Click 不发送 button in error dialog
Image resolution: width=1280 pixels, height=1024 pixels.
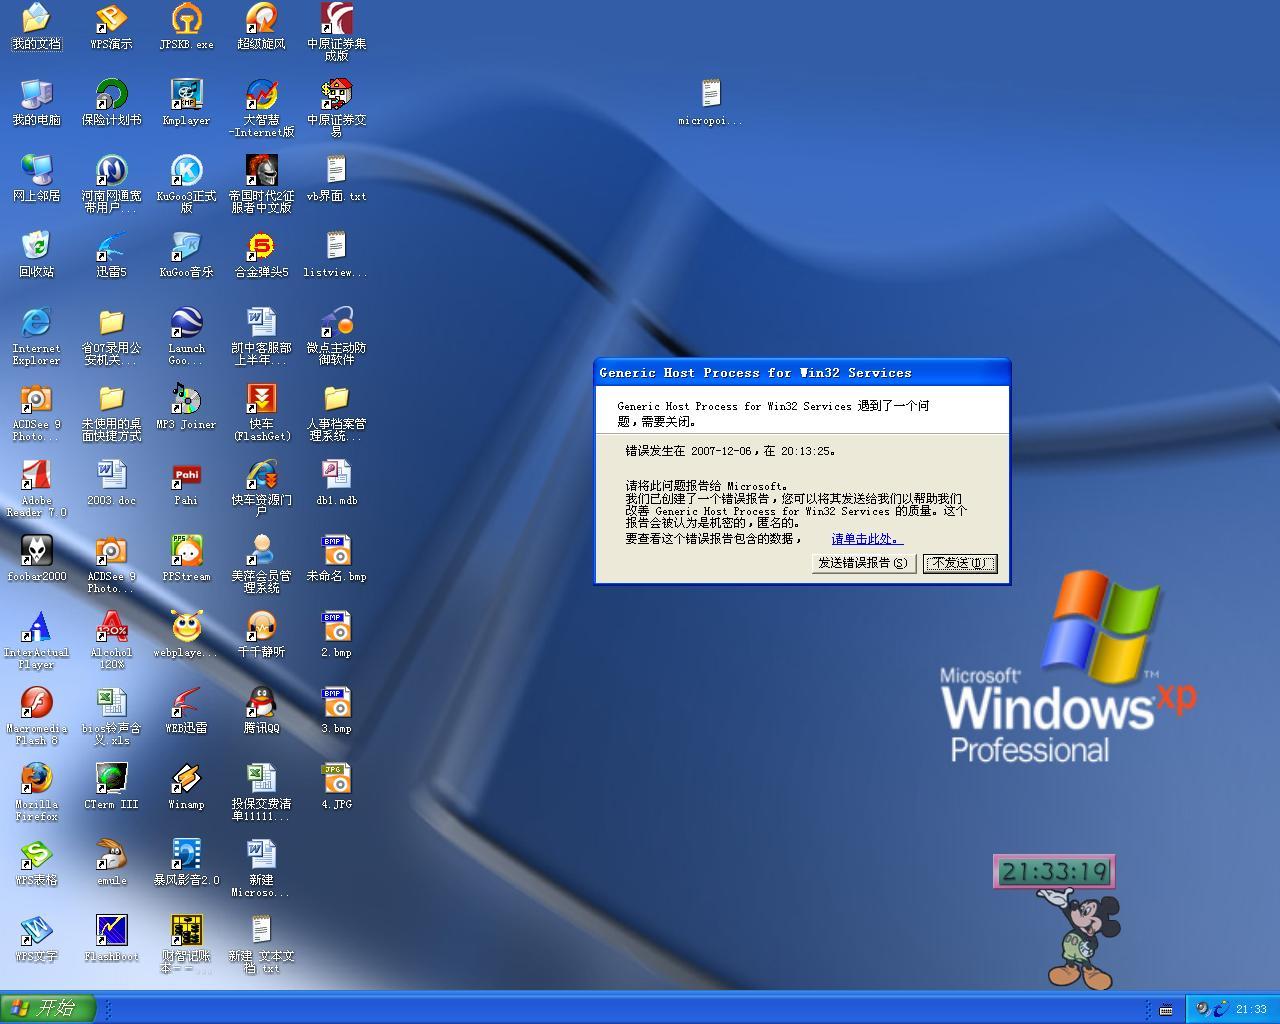pos(960,563)
